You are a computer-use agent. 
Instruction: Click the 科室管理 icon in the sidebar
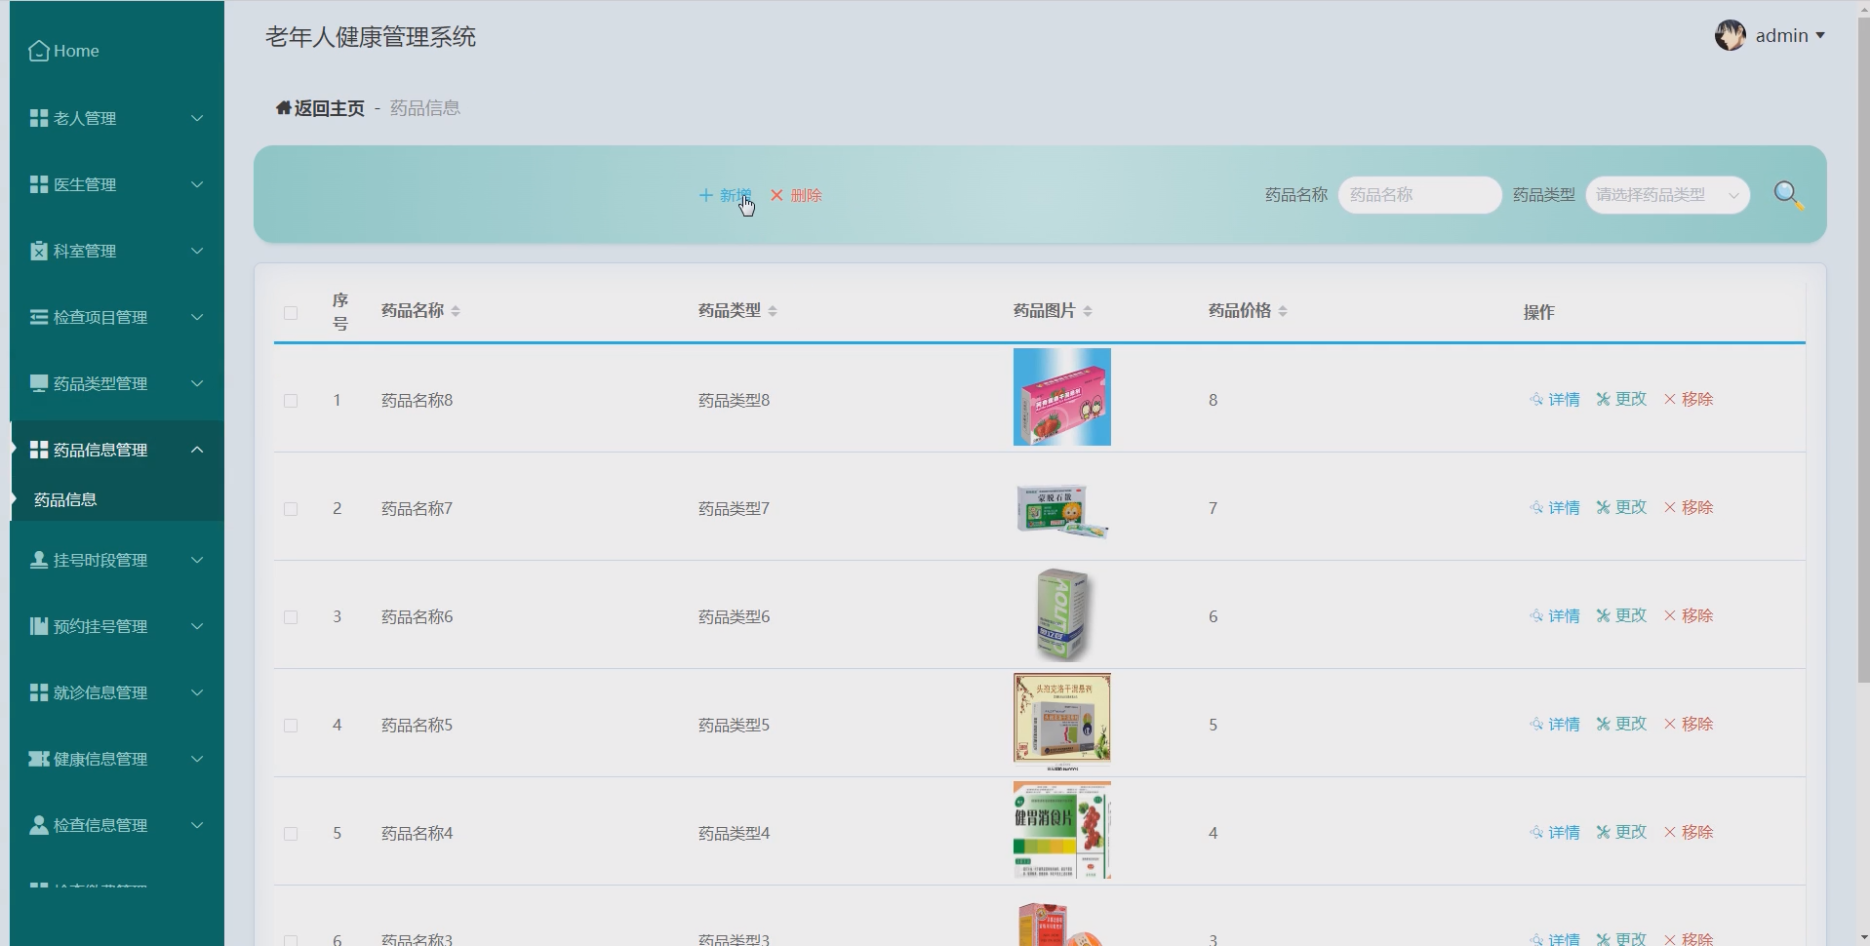(x=39, y=251)
